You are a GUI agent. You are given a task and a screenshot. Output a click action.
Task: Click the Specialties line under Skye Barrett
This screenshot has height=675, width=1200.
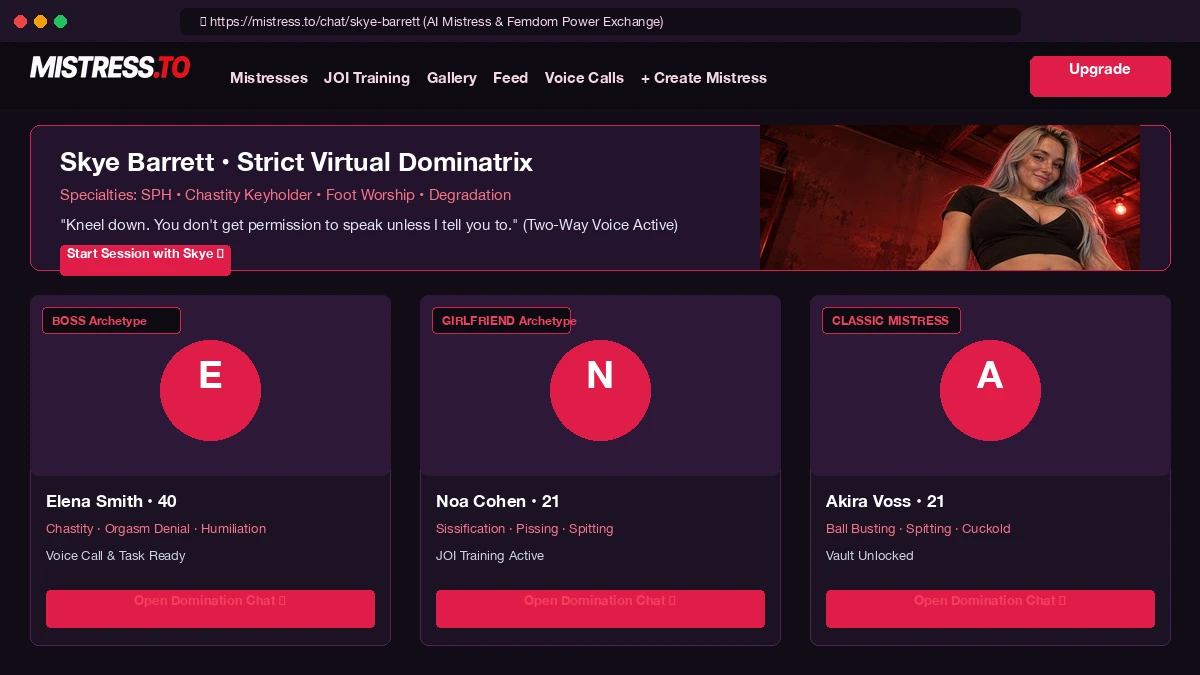coord(285,195)
